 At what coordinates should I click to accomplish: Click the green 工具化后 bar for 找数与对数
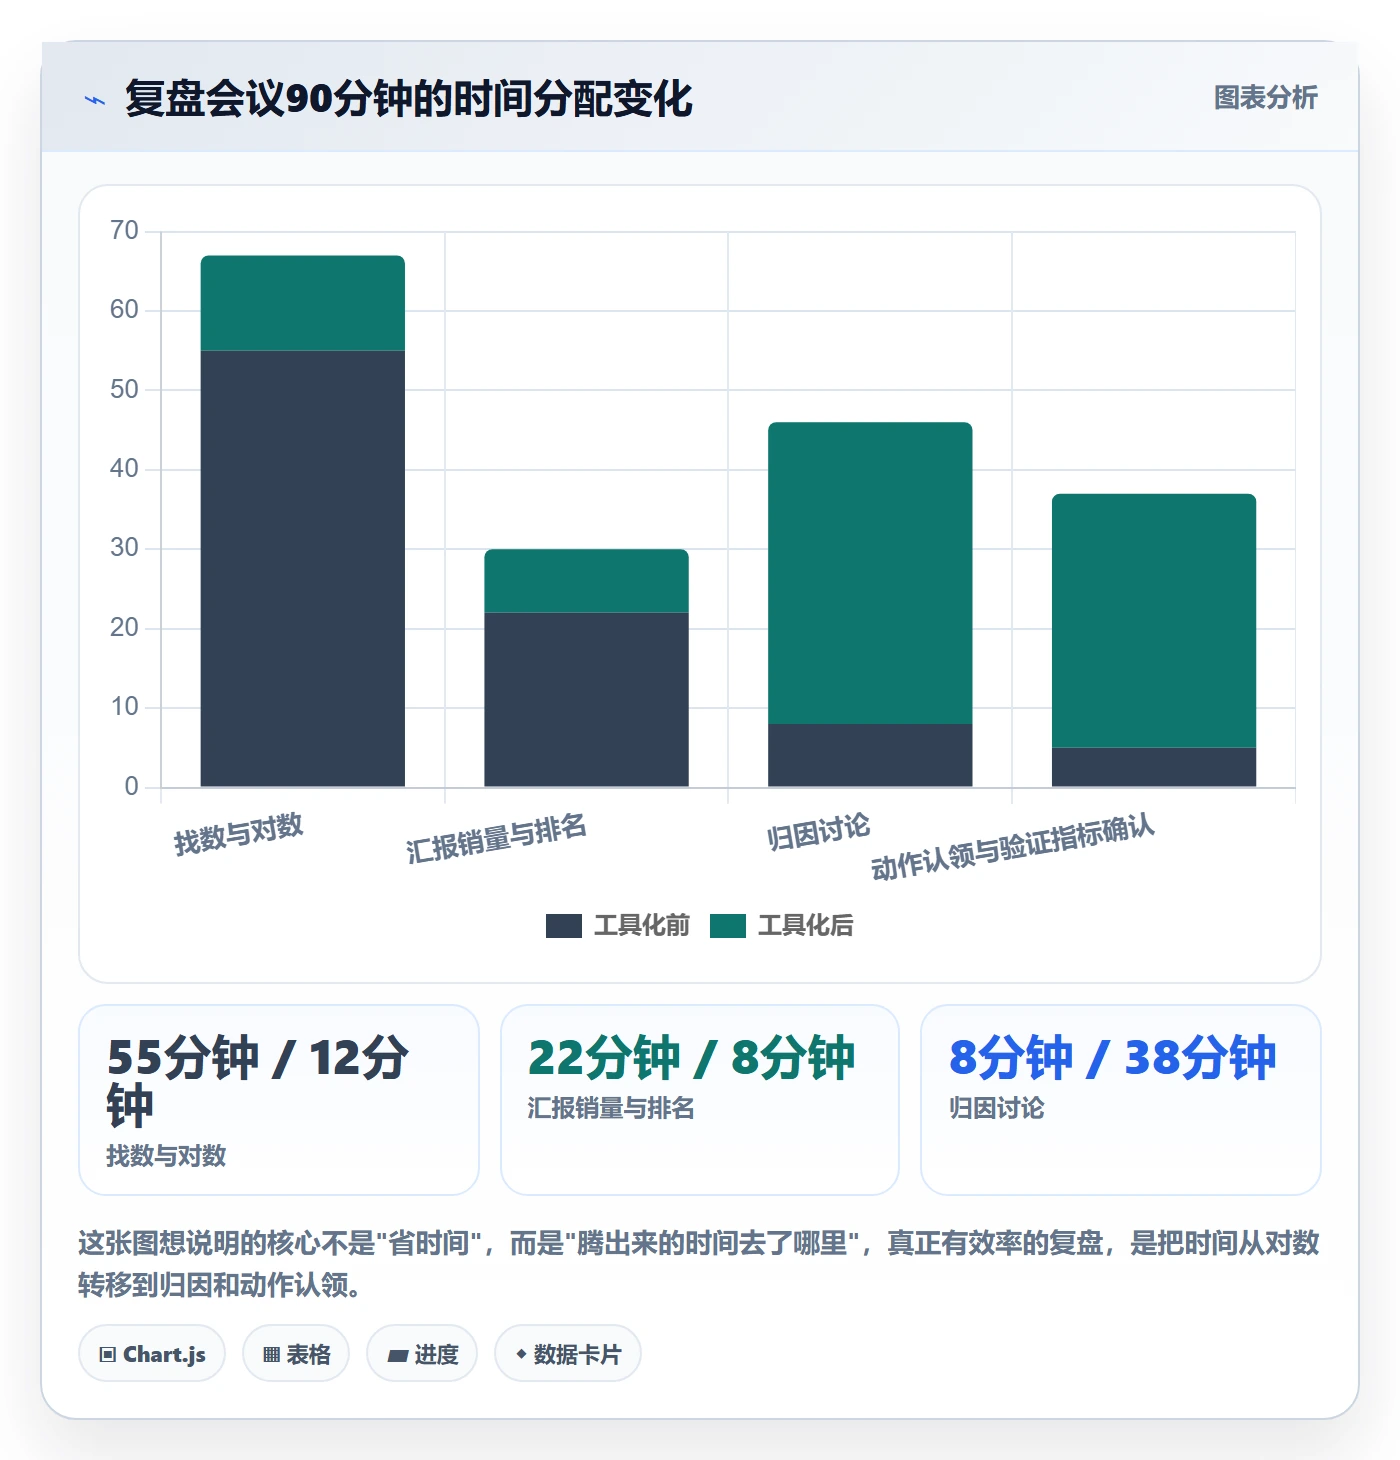coord(303,303)
